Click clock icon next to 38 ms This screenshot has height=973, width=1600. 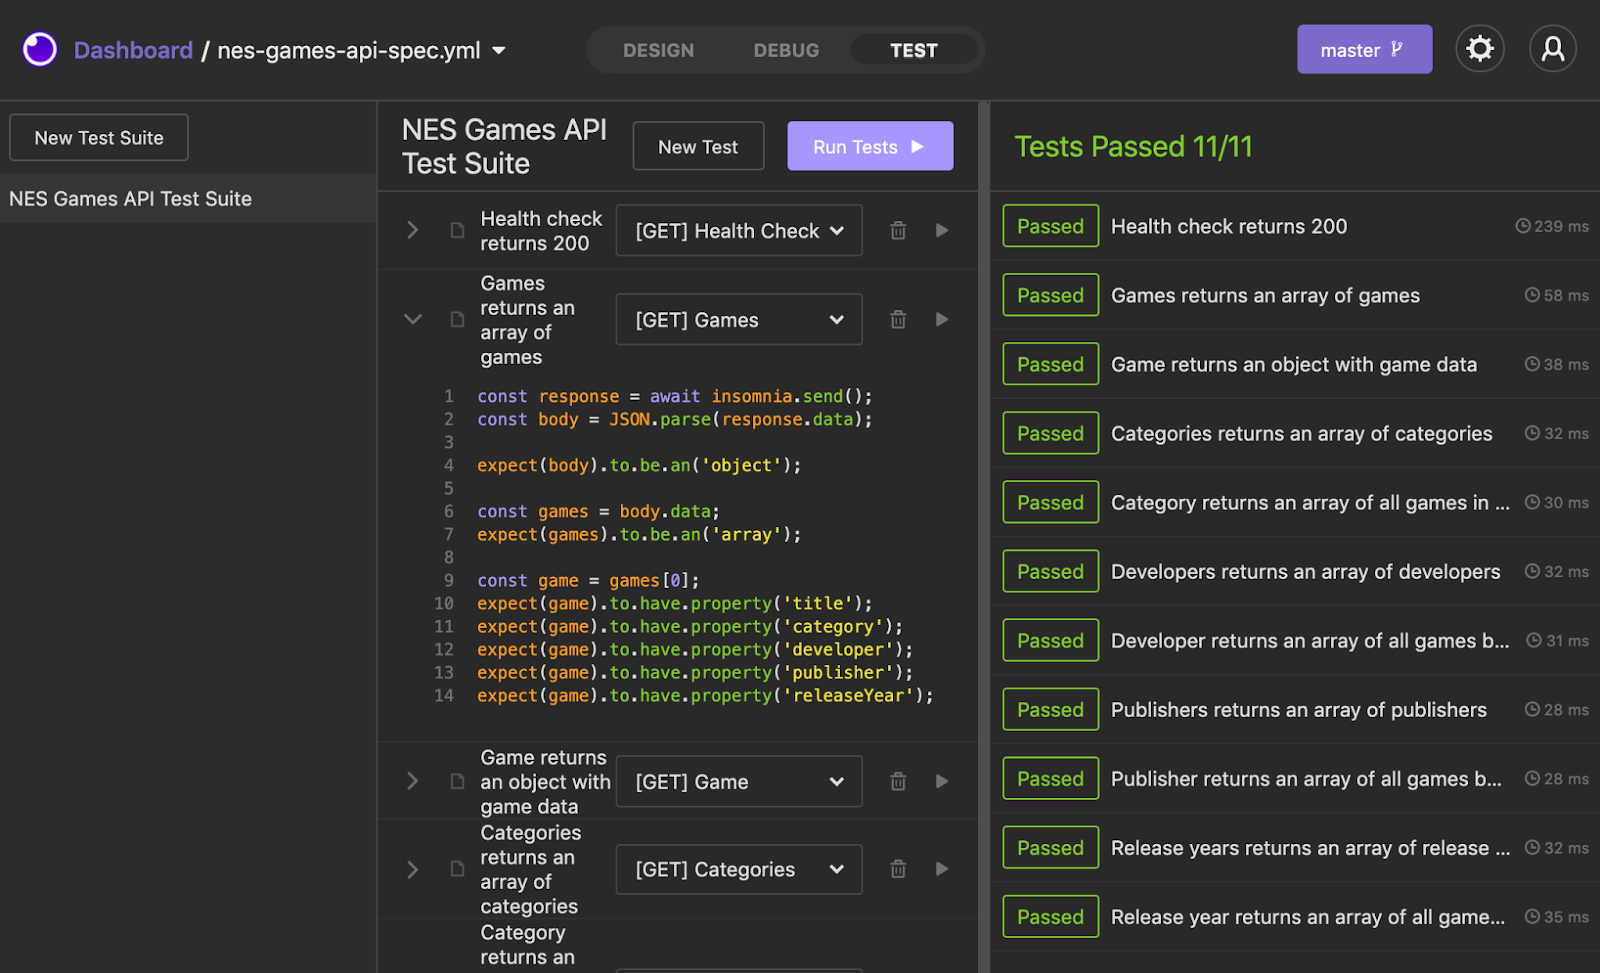[1532, 364]
